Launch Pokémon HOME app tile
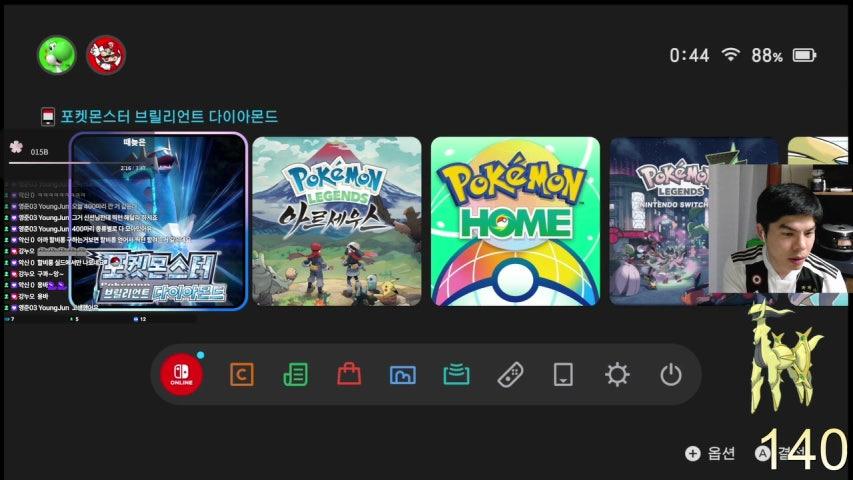Screen dimensions: 853x480 pos(515,221)
